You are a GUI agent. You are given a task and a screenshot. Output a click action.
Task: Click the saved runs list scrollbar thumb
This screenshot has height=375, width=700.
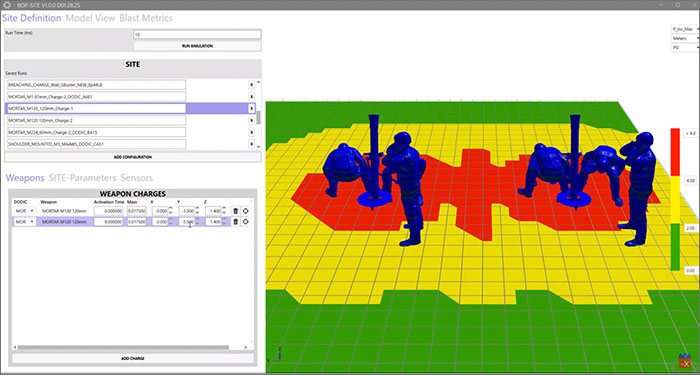[x=258, y=118]
